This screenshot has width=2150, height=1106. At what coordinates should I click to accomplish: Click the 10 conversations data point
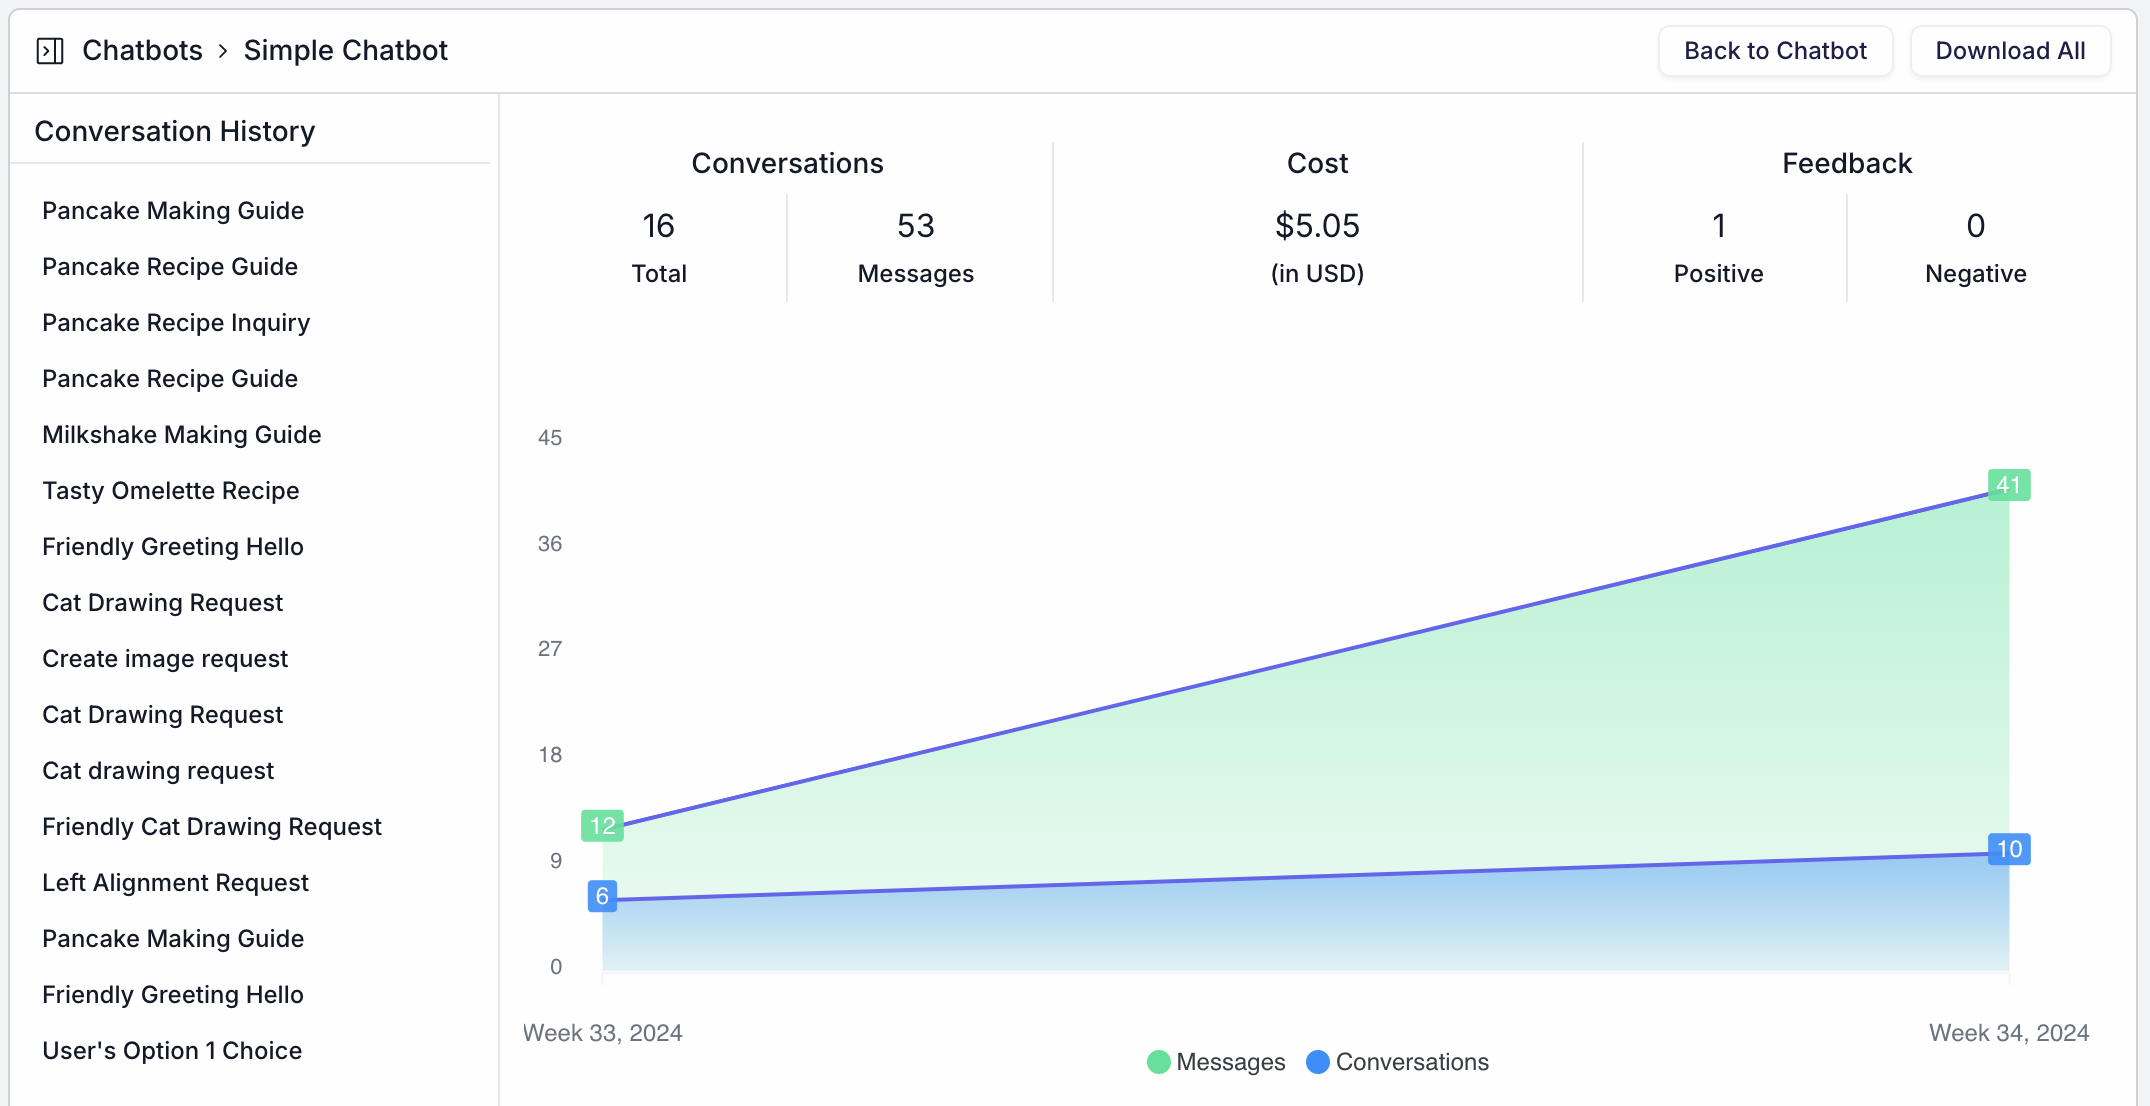click(x=2008, y=849)
